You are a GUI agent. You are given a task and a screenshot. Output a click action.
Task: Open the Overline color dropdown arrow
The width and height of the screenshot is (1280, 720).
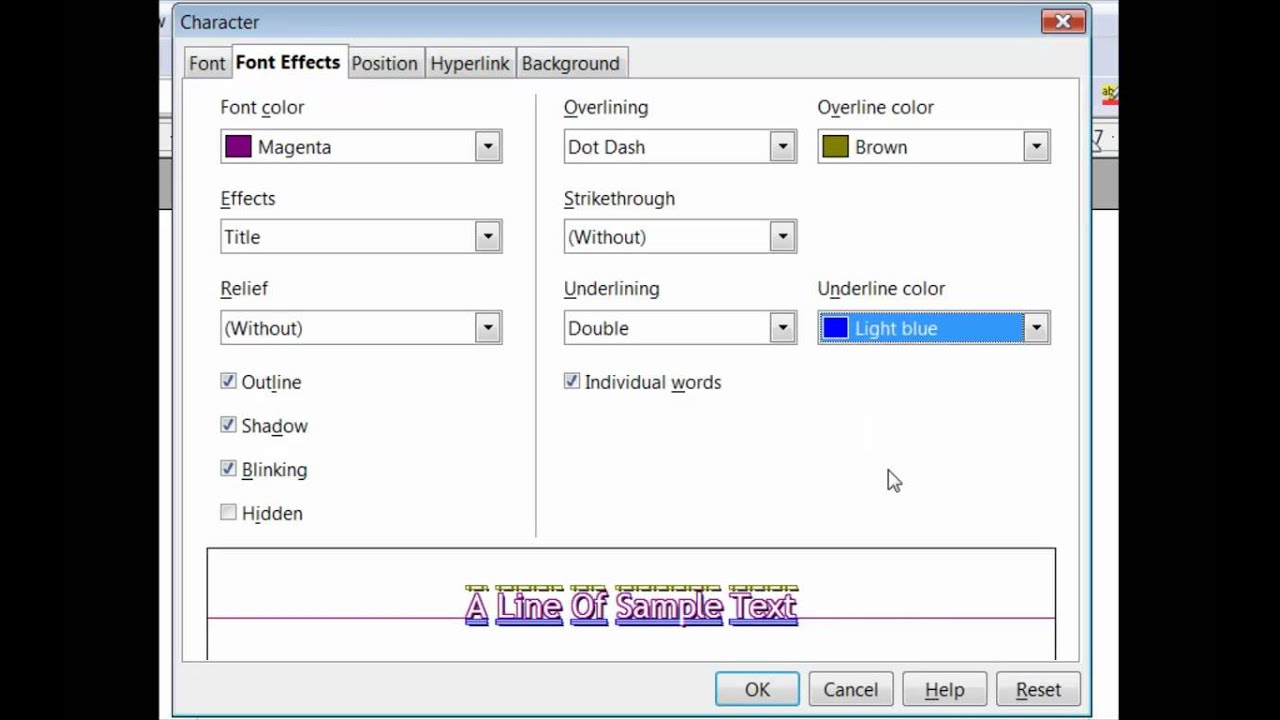[x=1036, y=147]
